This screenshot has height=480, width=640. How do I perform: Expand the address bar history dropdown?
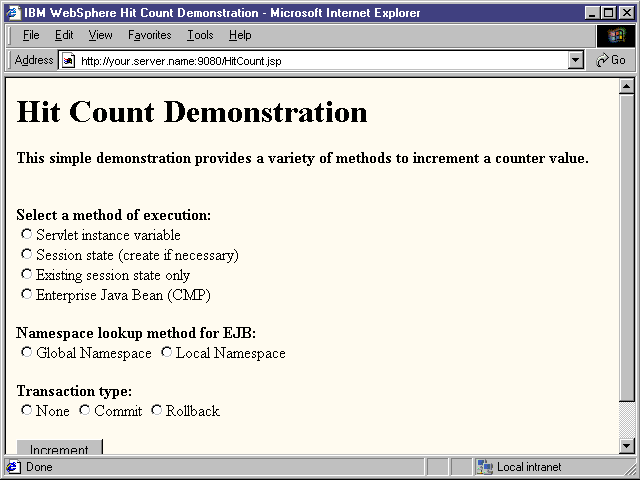tap(576, 60)
